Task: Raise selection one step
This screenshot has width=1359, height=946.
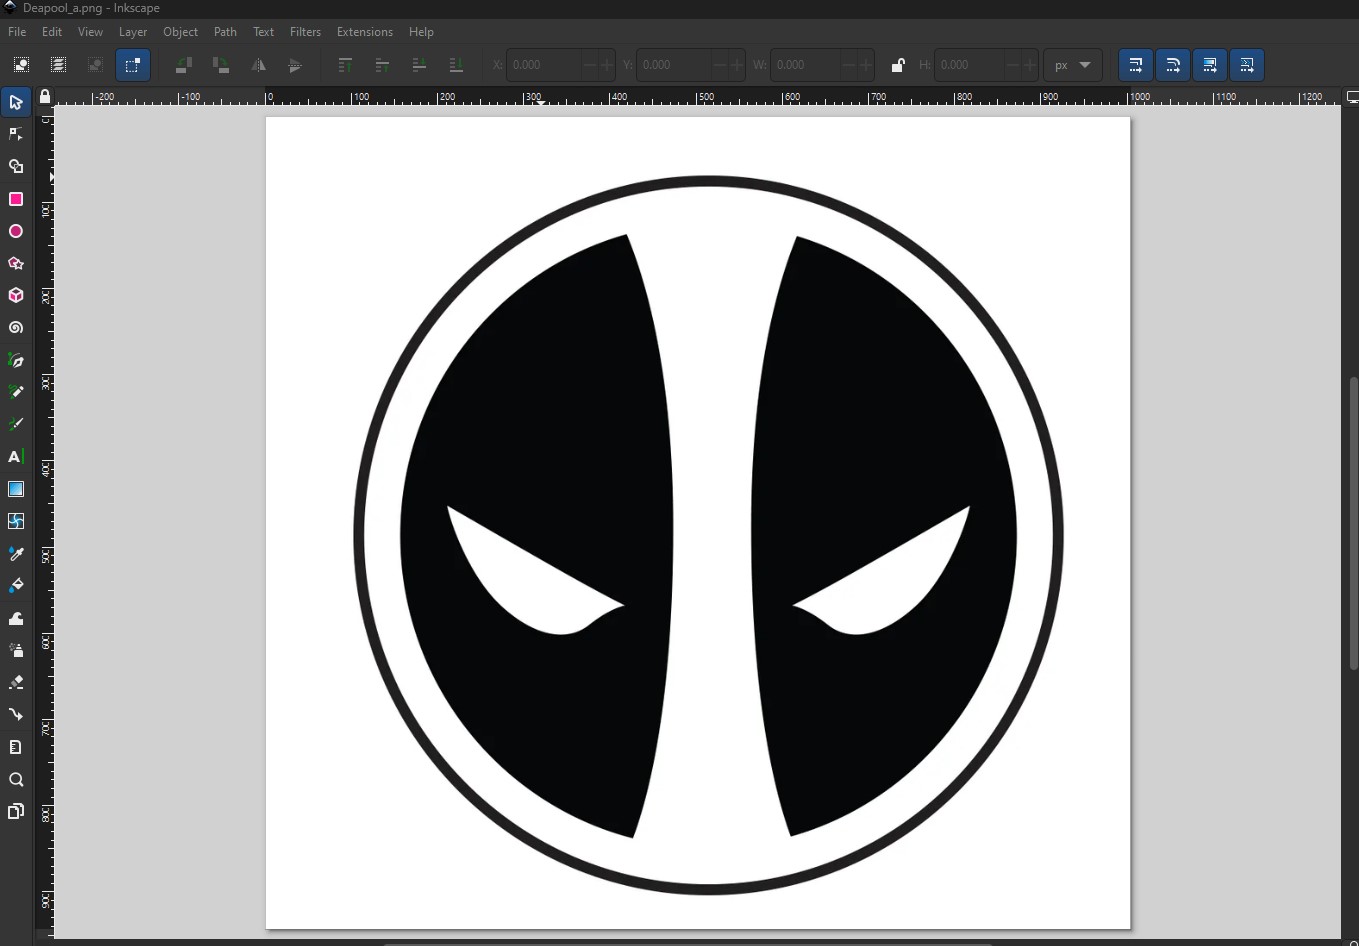Action: (x=382, y=65)
